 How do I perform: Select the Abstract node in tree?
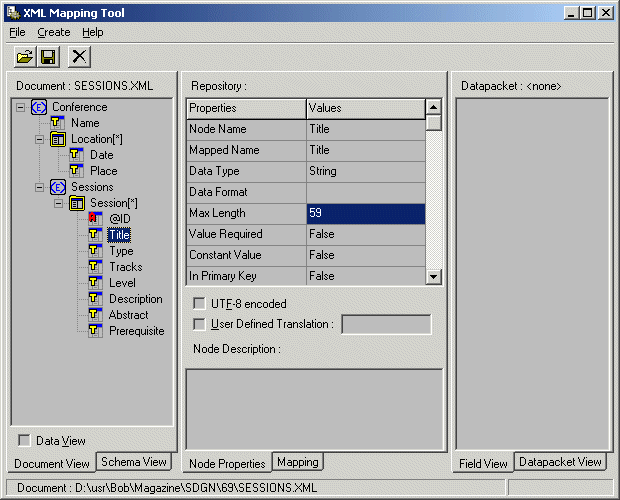point(129,315)
